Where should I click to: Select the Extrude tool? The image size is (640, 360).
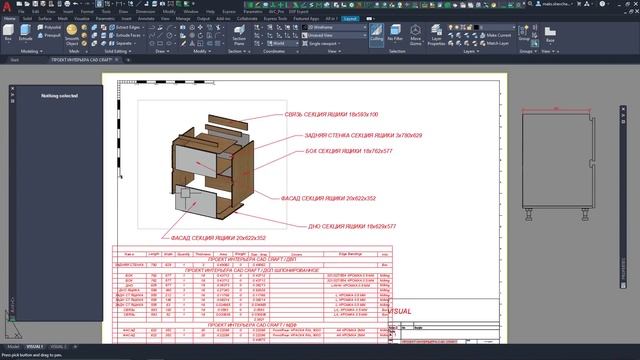click(25, 33)
